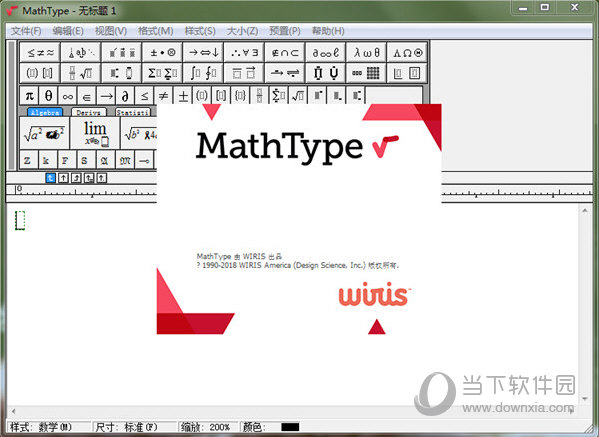Insert the theta symbol from small bar
This screenshot has width=599, height=437.
(49, 95)
